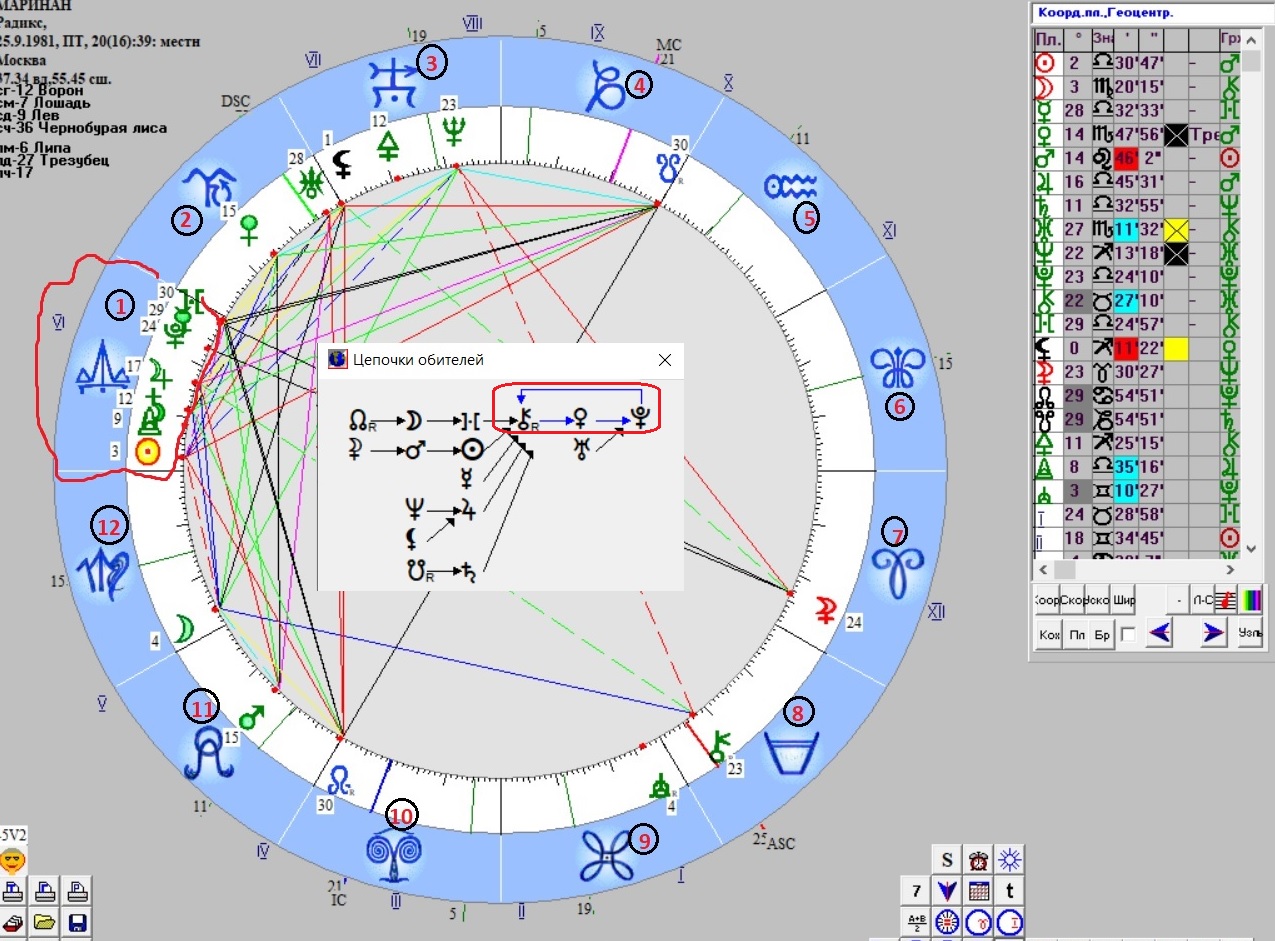Click the Шир button

1125,600
